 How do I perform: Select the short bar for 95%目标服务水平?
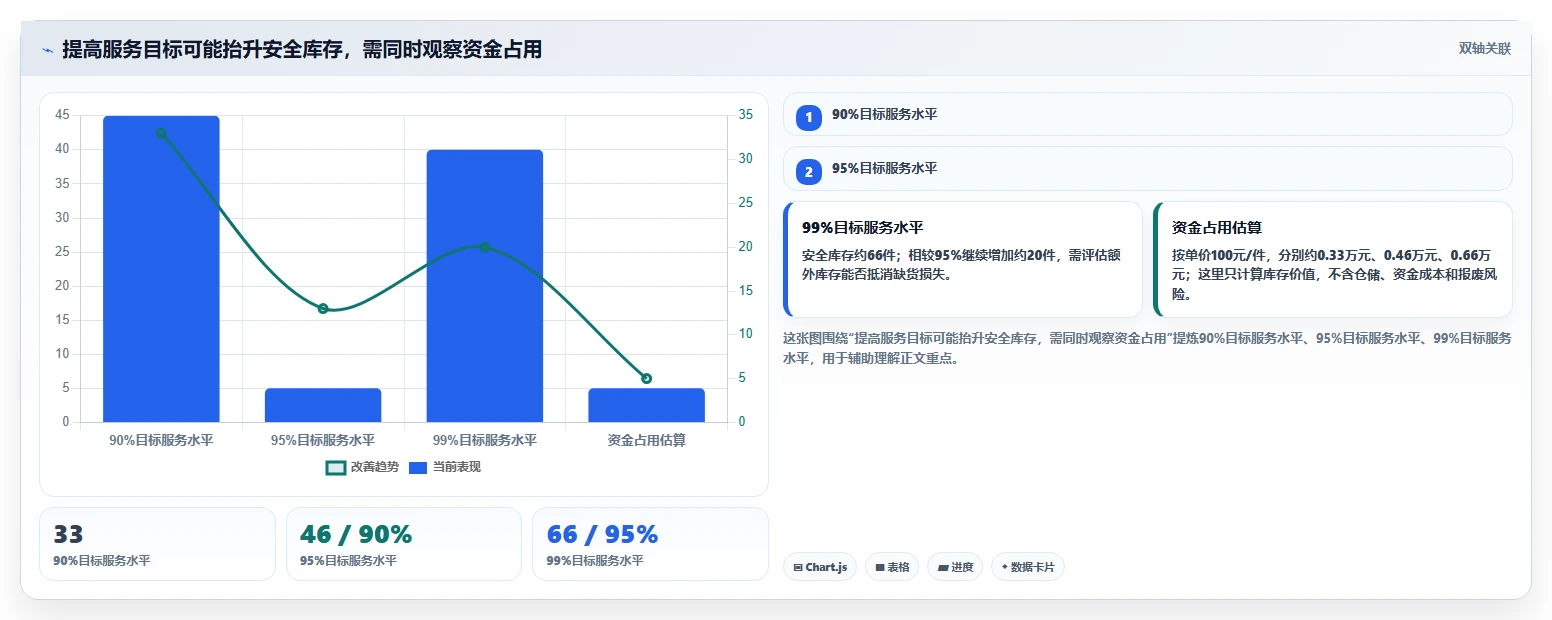click(x=323, y=405)
